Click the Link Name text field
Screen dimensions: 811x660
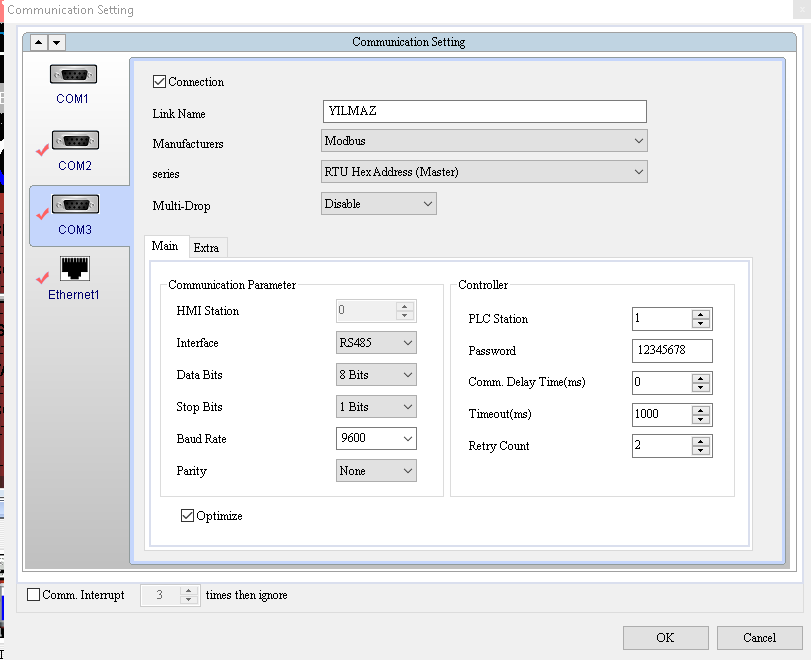(x=485, y=111)
